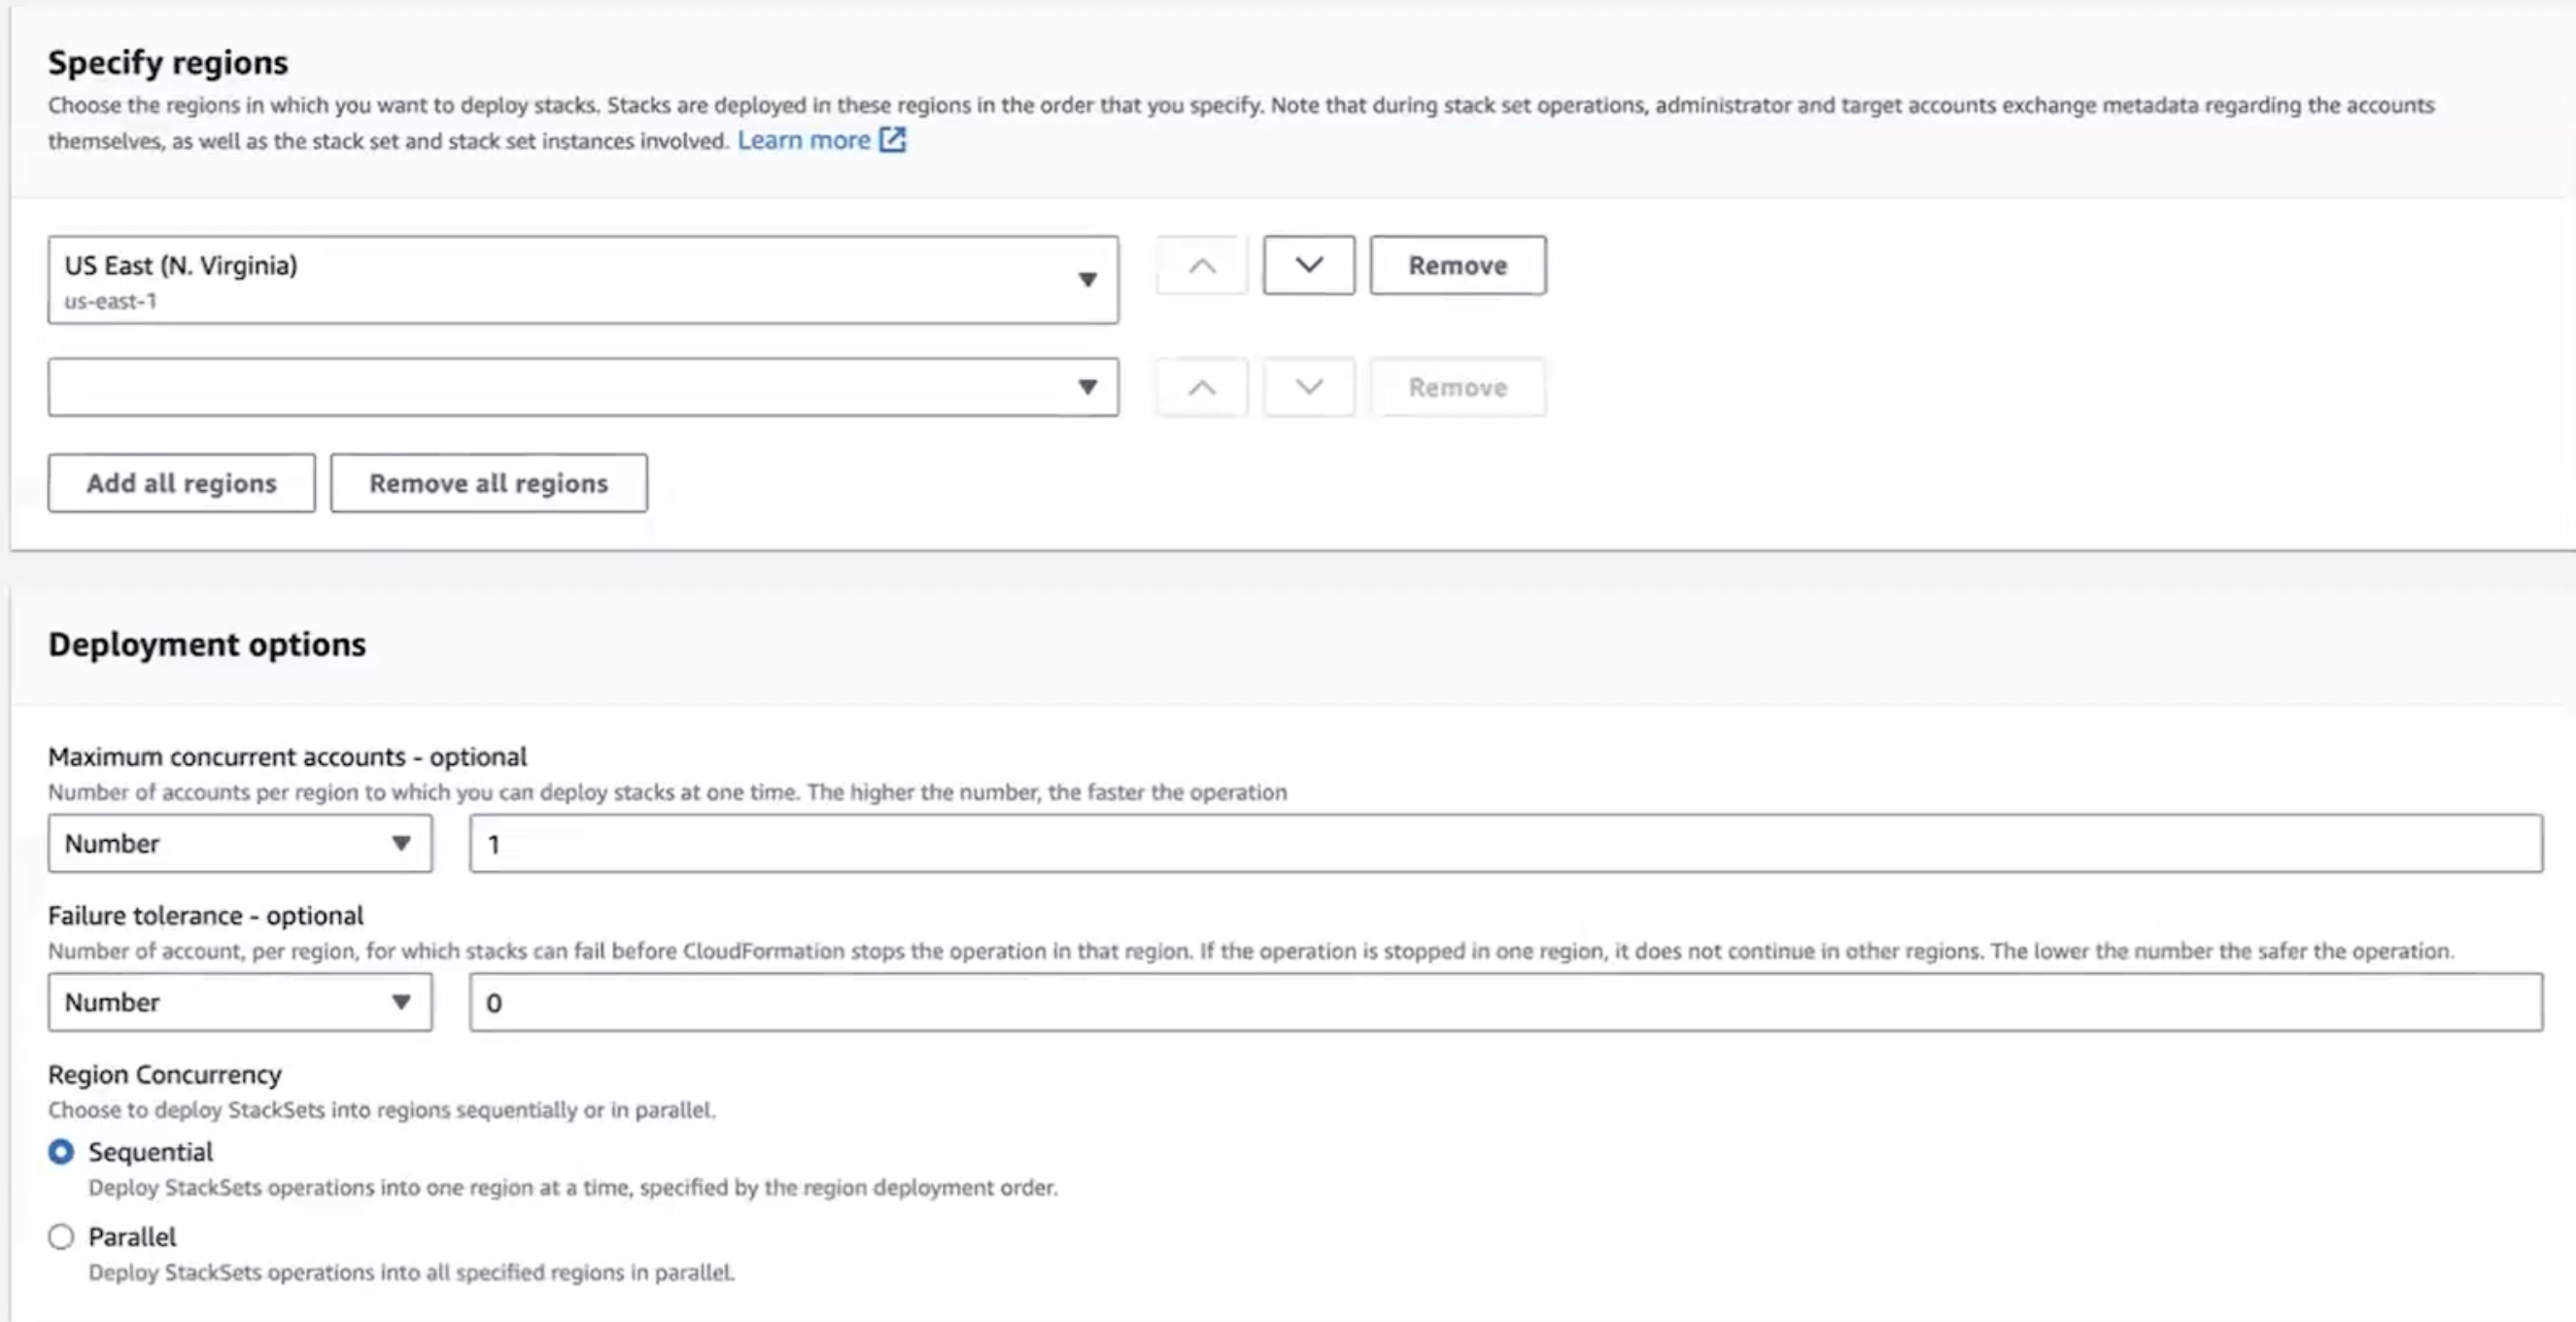The width and height of the screenshot is (2576, 1322).
Task: Open the Maximum concurrent accounts Number dropdown
Action: (240, 843)
